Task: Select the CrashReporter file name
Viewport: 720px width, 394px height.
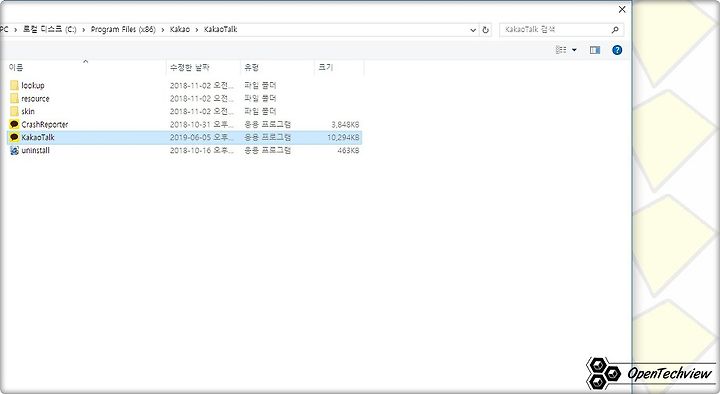Action: coord(45,124)
